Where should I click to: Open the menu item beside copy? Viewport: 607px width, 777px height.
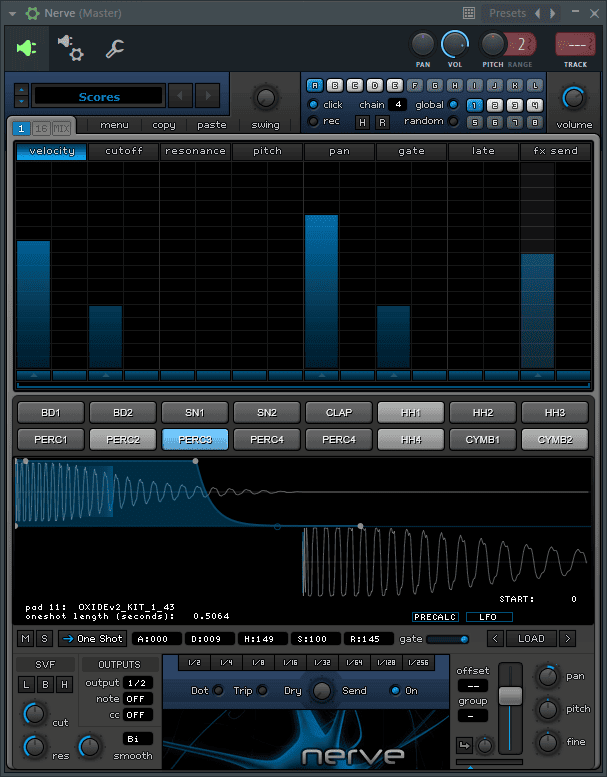[114, 125]
